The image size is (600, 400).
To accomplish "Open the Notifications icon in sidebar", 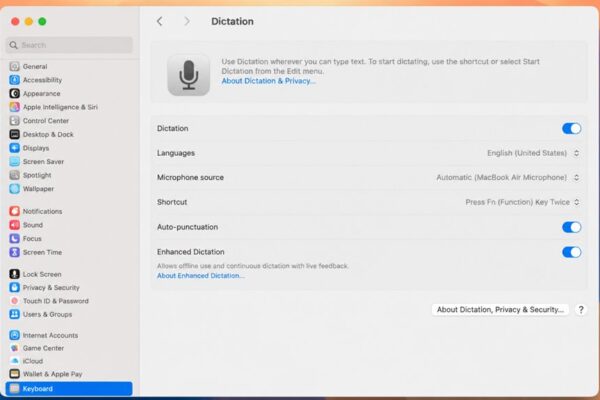I will [x=15, y=211].
